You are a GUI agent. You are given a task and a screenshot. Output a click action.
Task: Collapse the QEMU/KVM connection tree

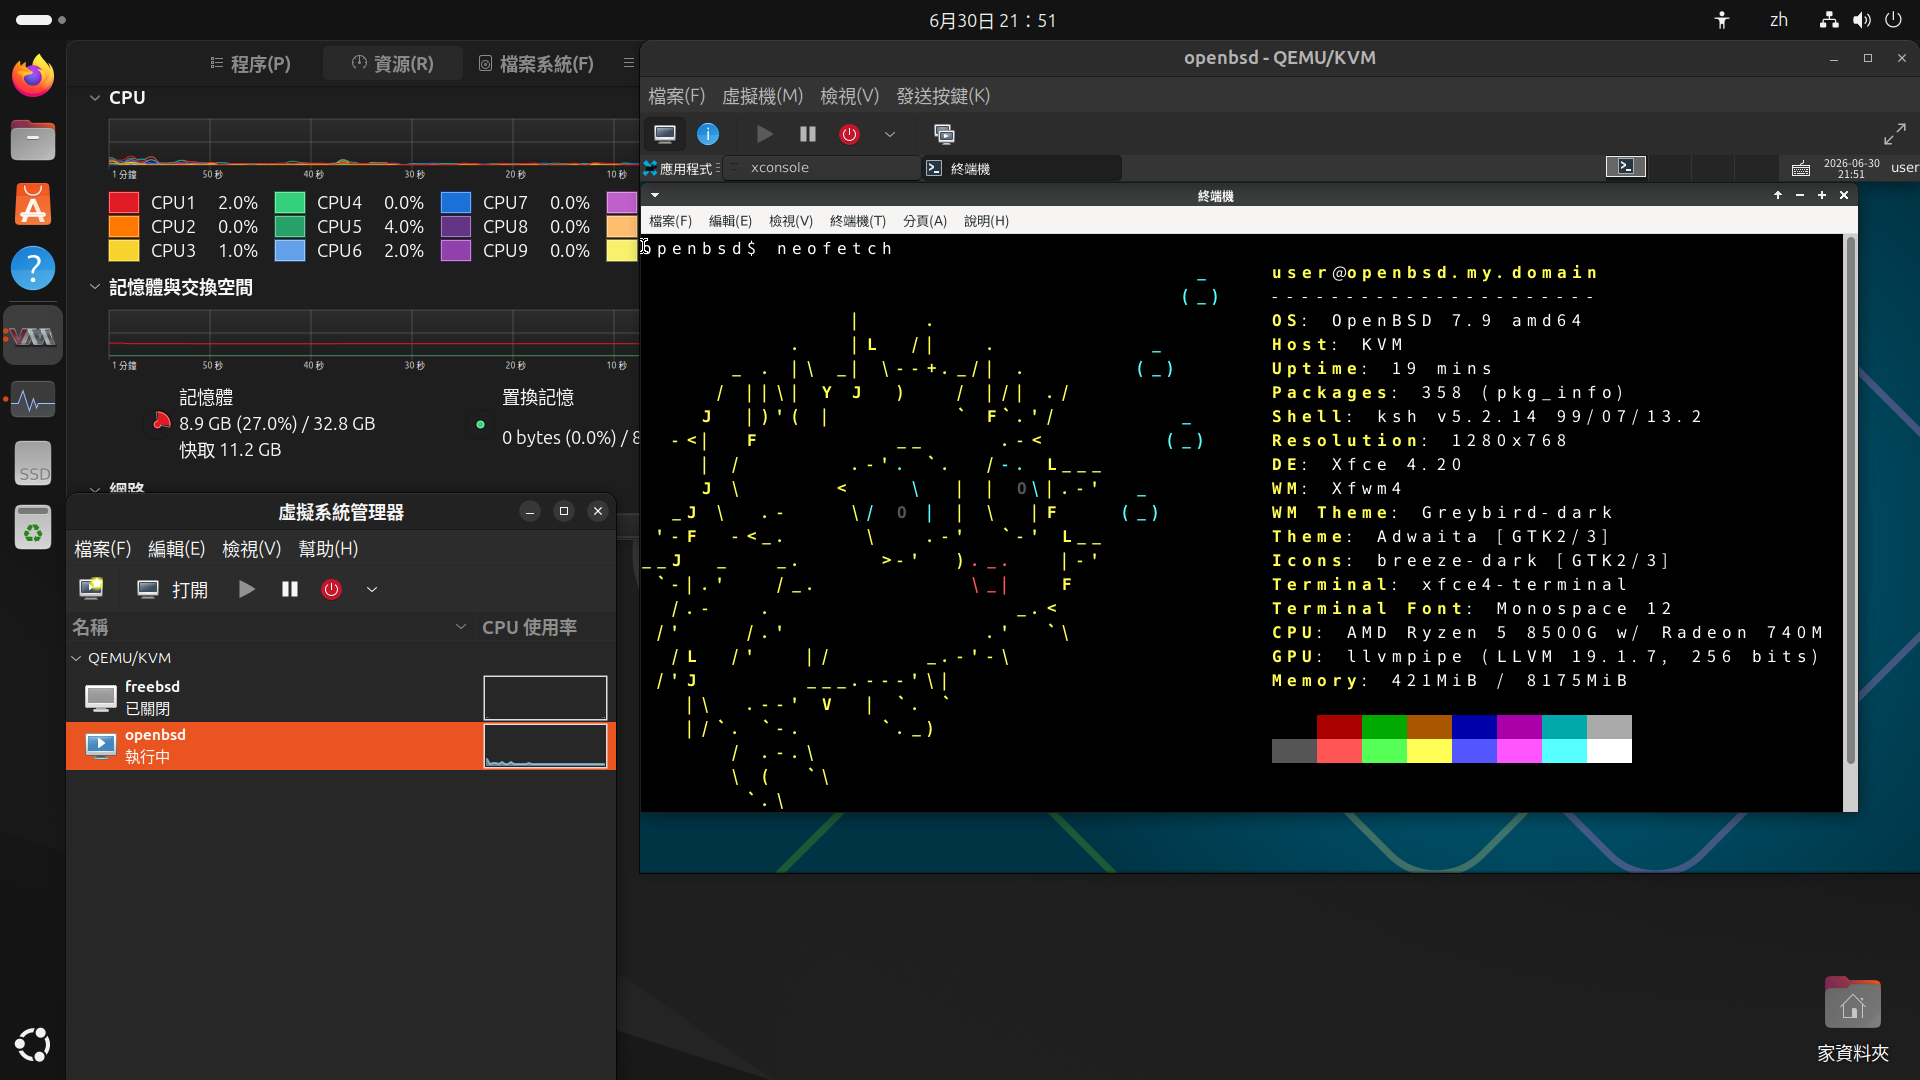tap(76, 658)
